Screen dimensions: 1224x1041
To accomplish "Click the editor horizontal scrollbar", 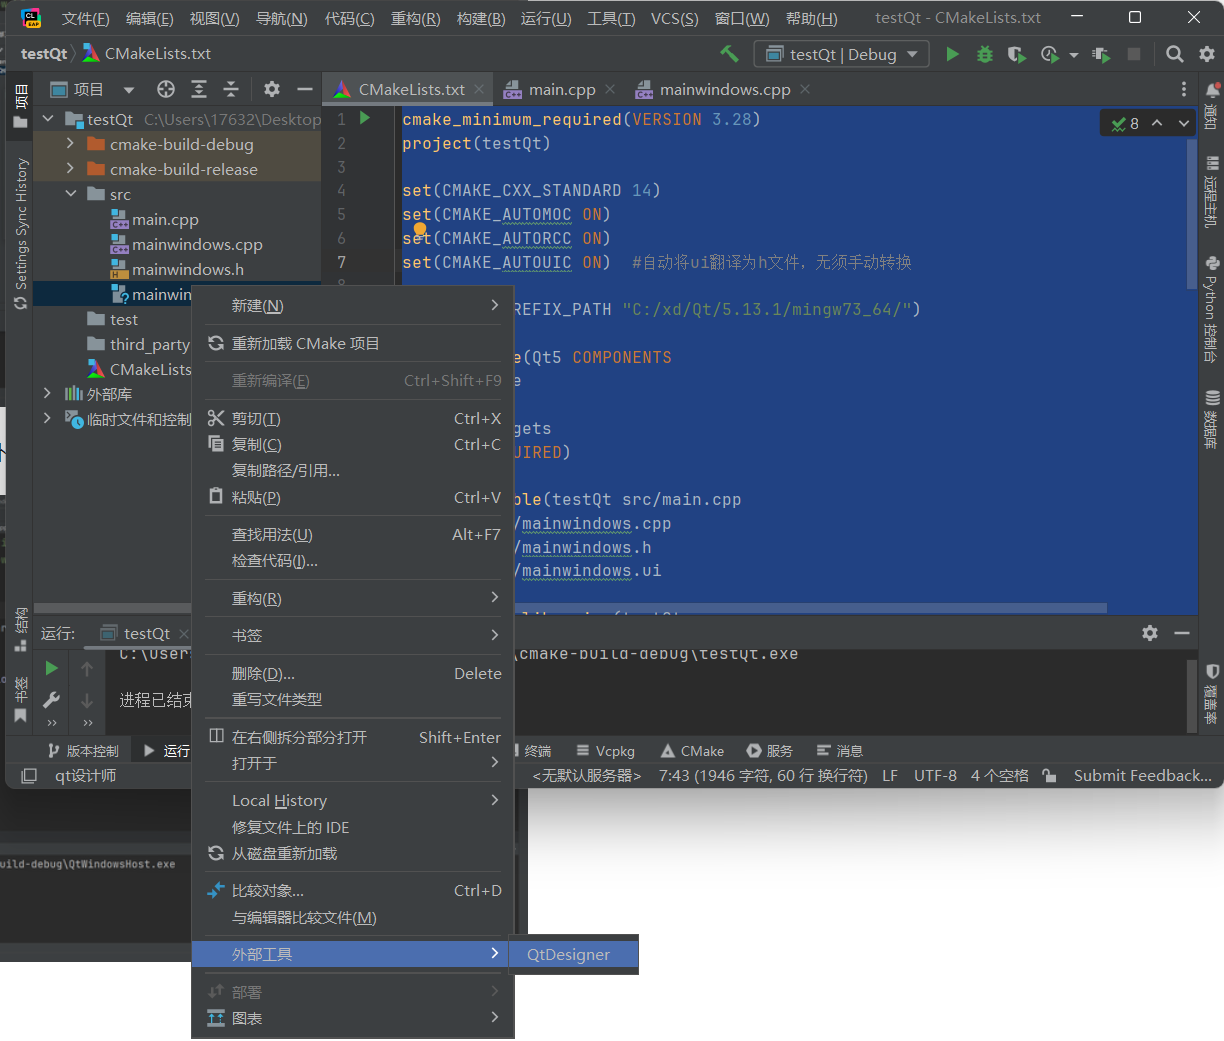I will click(x=809, y=607).
